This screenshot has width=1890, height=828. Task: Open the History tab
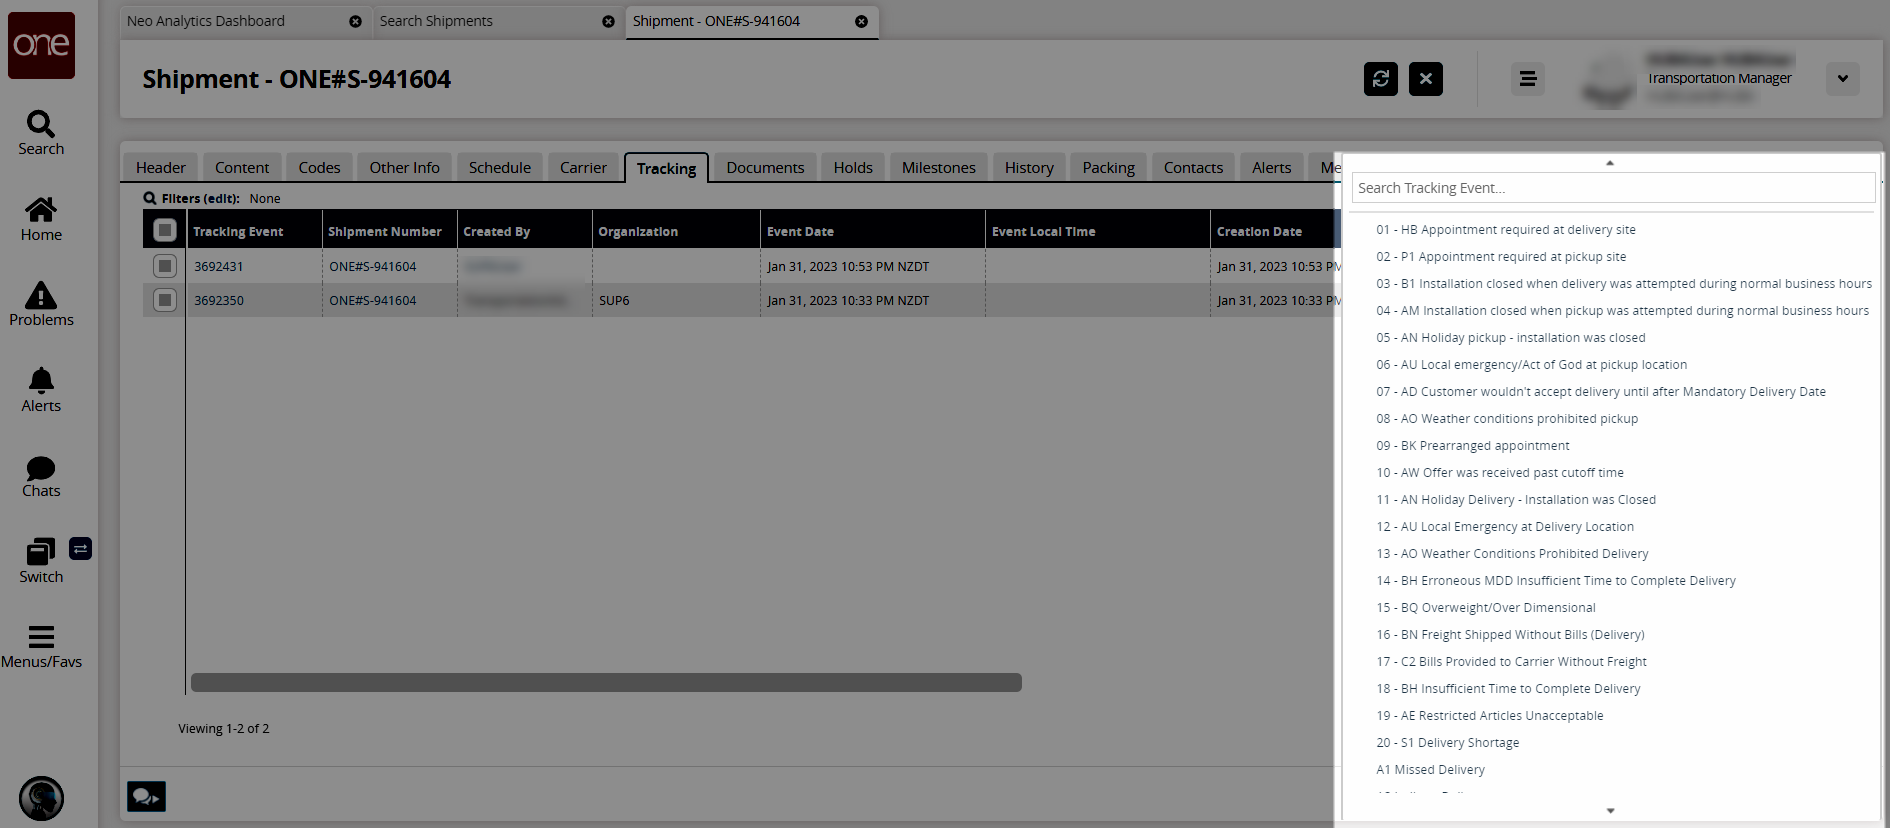point(1029,167)
